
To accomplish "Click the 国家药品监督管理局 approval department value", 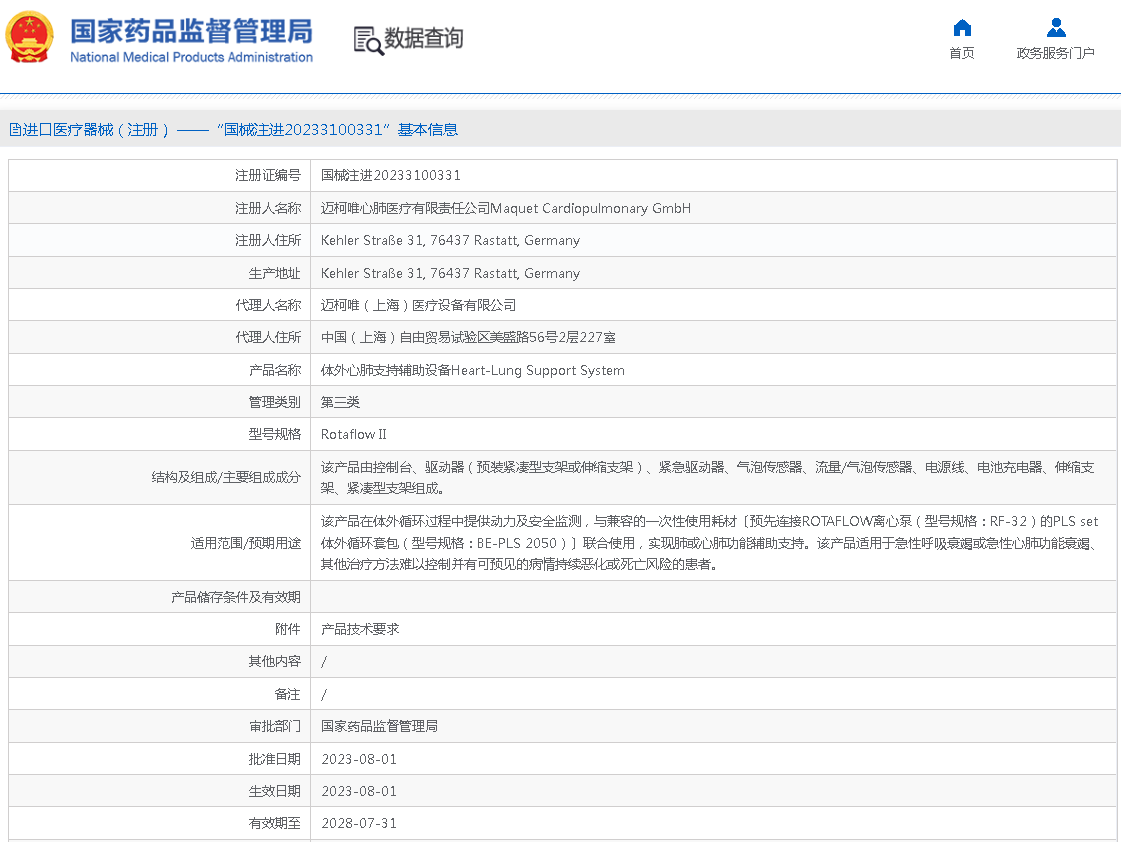I will pos(379,726).
